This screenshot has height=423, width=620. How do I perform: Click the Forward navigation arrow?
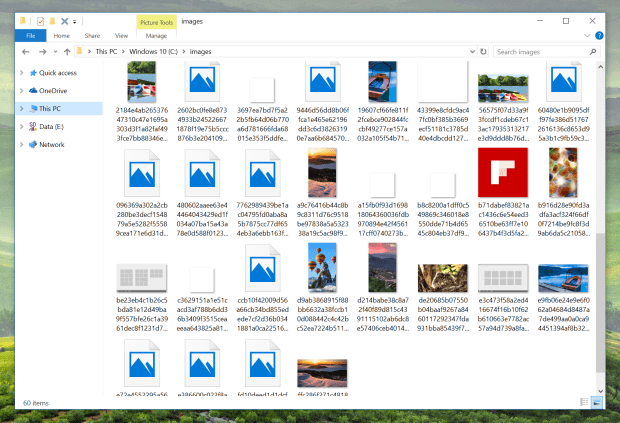pos(42,52)
